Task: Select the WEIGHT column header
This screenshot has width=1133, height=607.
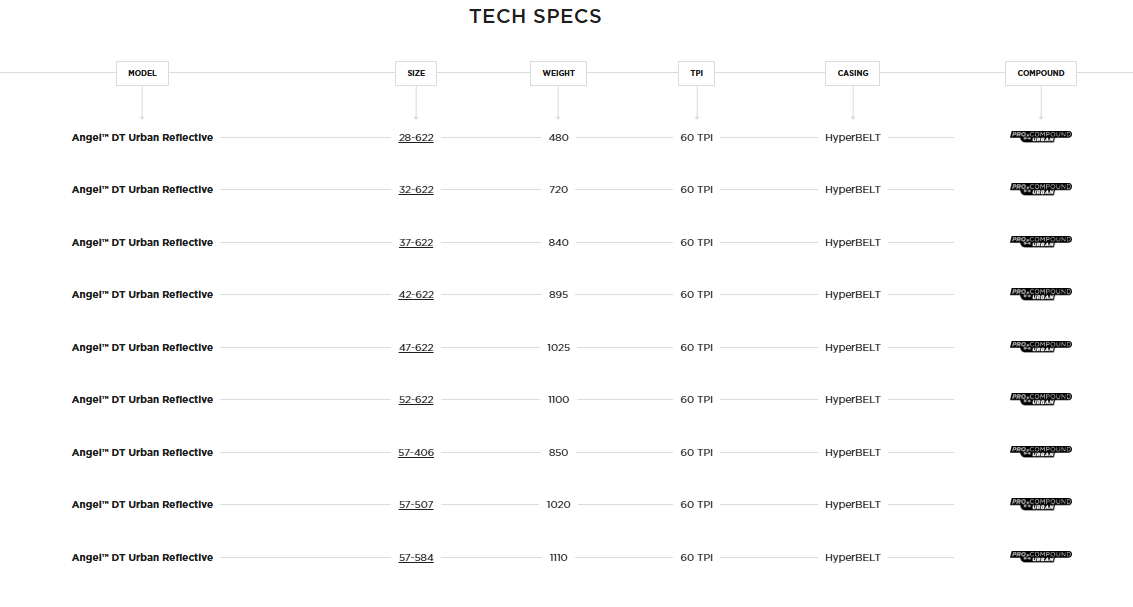Action: tap(558, 73)
